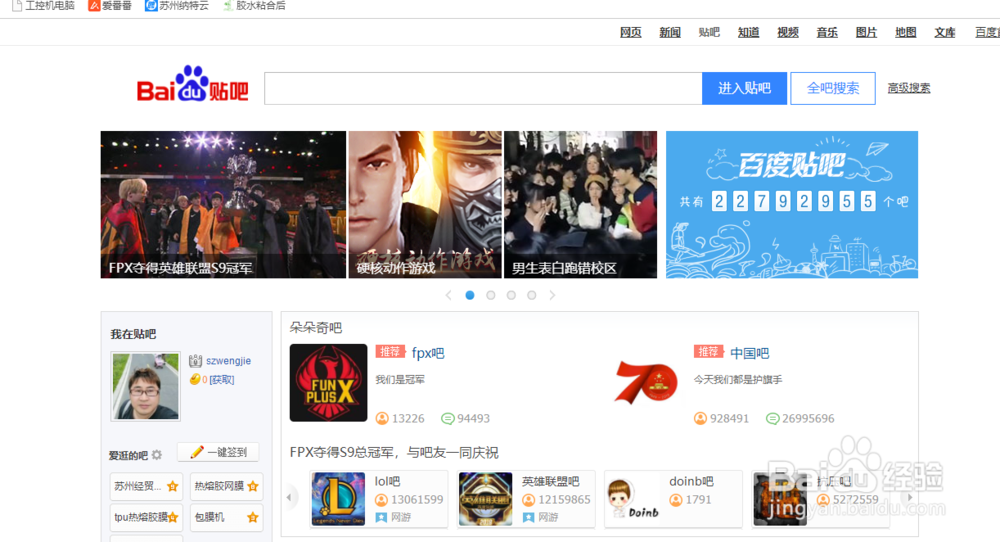Open the lol吧 link
The height and width of the screenshot is (542, 1000).
pos(388,481)
